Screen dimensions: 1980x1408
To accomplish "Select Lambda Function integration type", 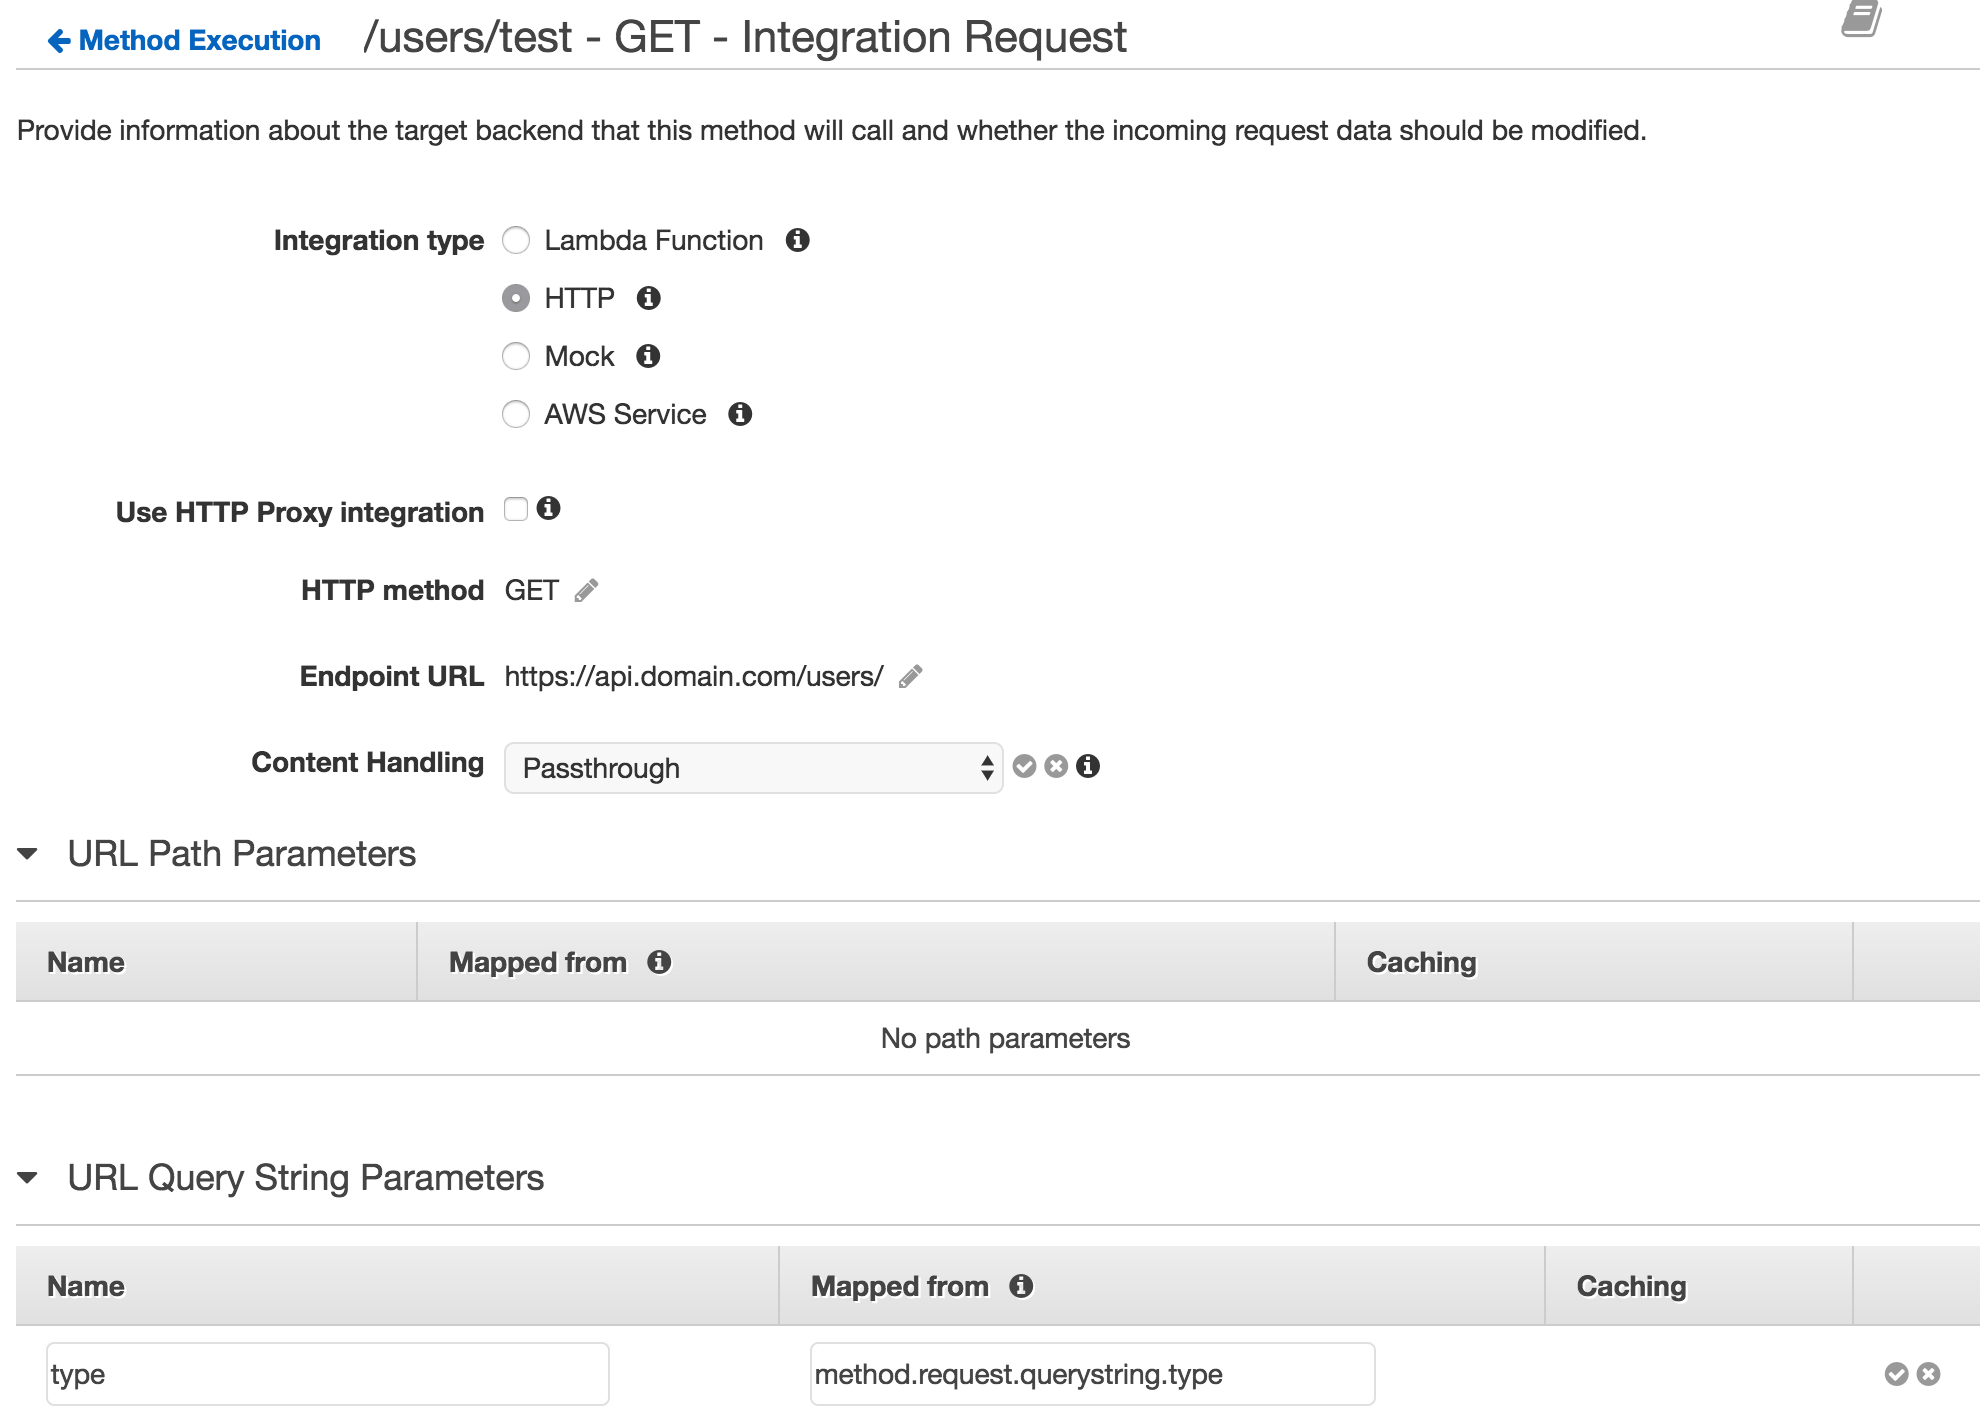I will (516, 240).
